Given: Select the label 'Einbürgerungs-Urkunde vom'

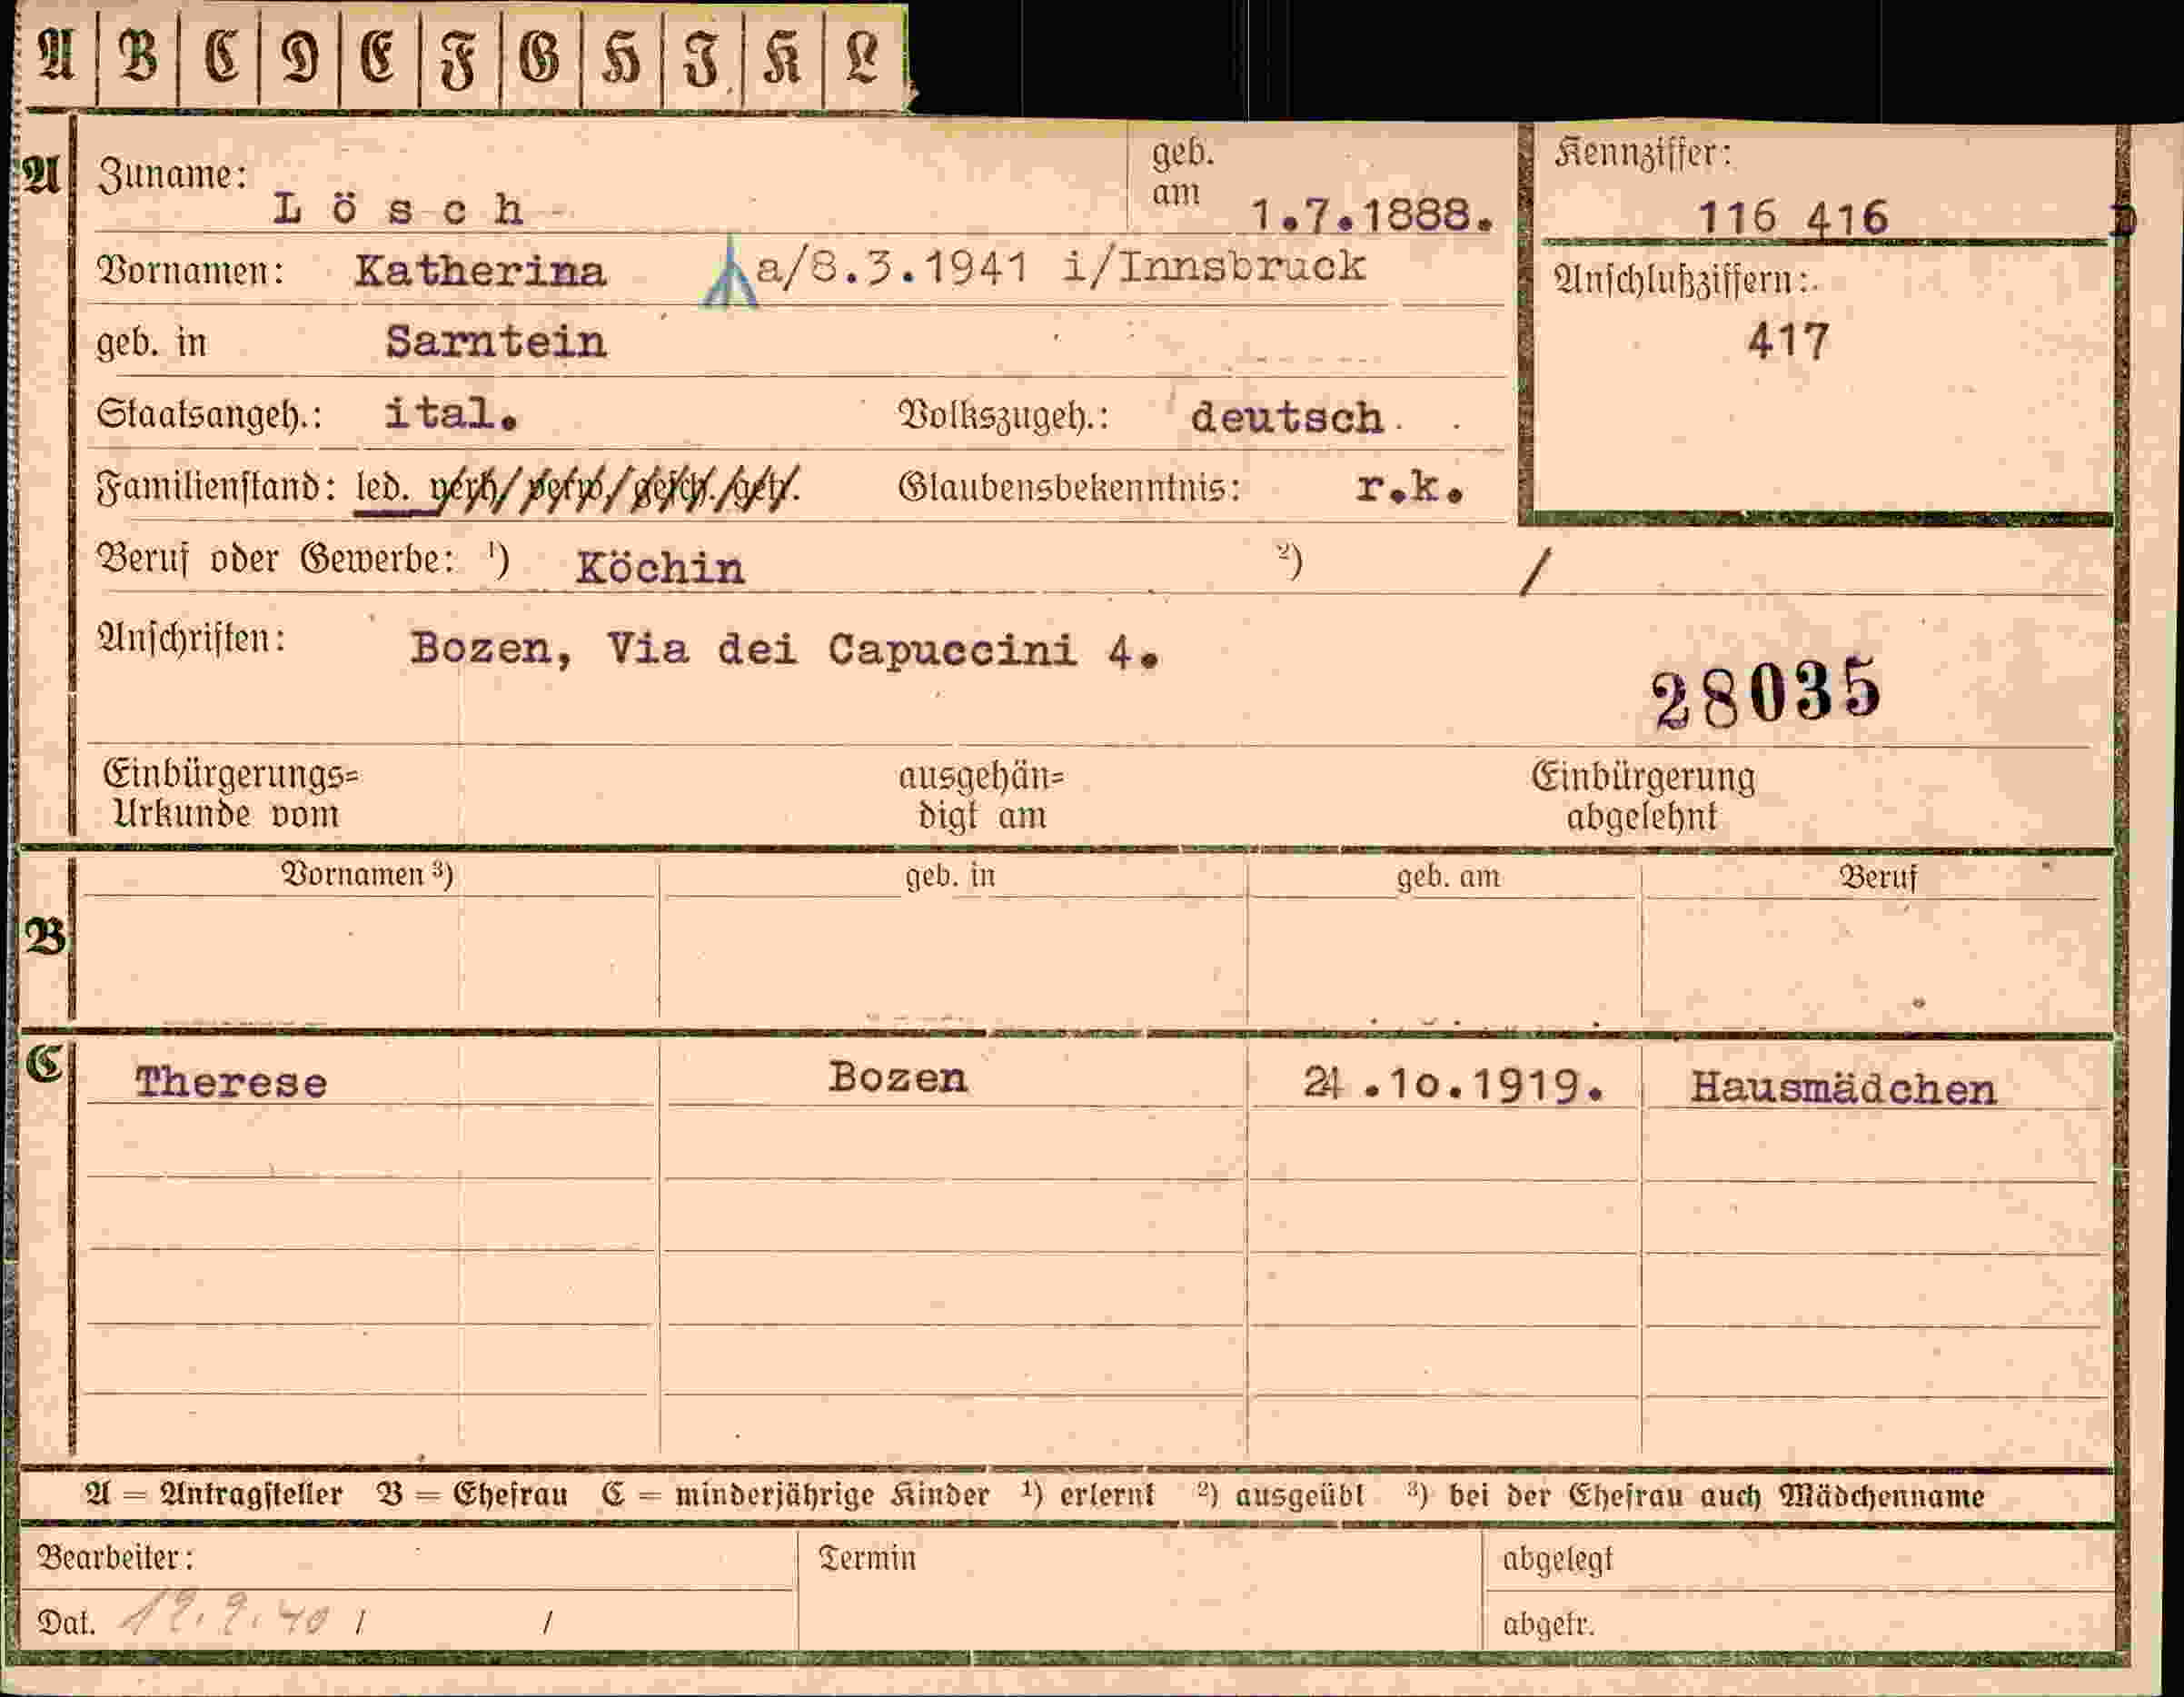Looking at the screenshot, I should 231,794.
